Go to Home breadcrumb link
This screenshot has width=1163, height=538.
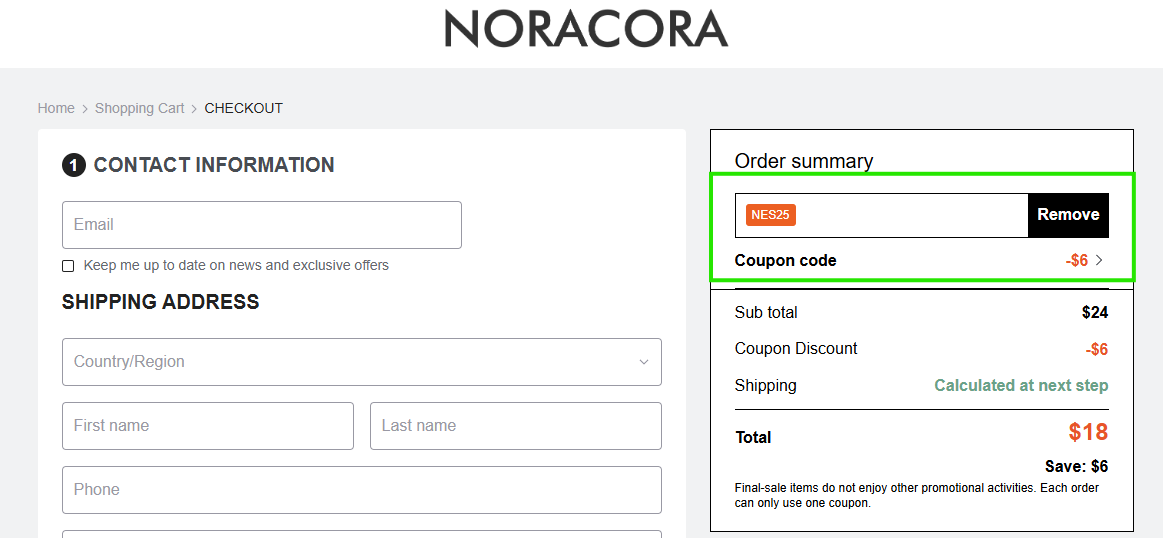pos(56,108)
